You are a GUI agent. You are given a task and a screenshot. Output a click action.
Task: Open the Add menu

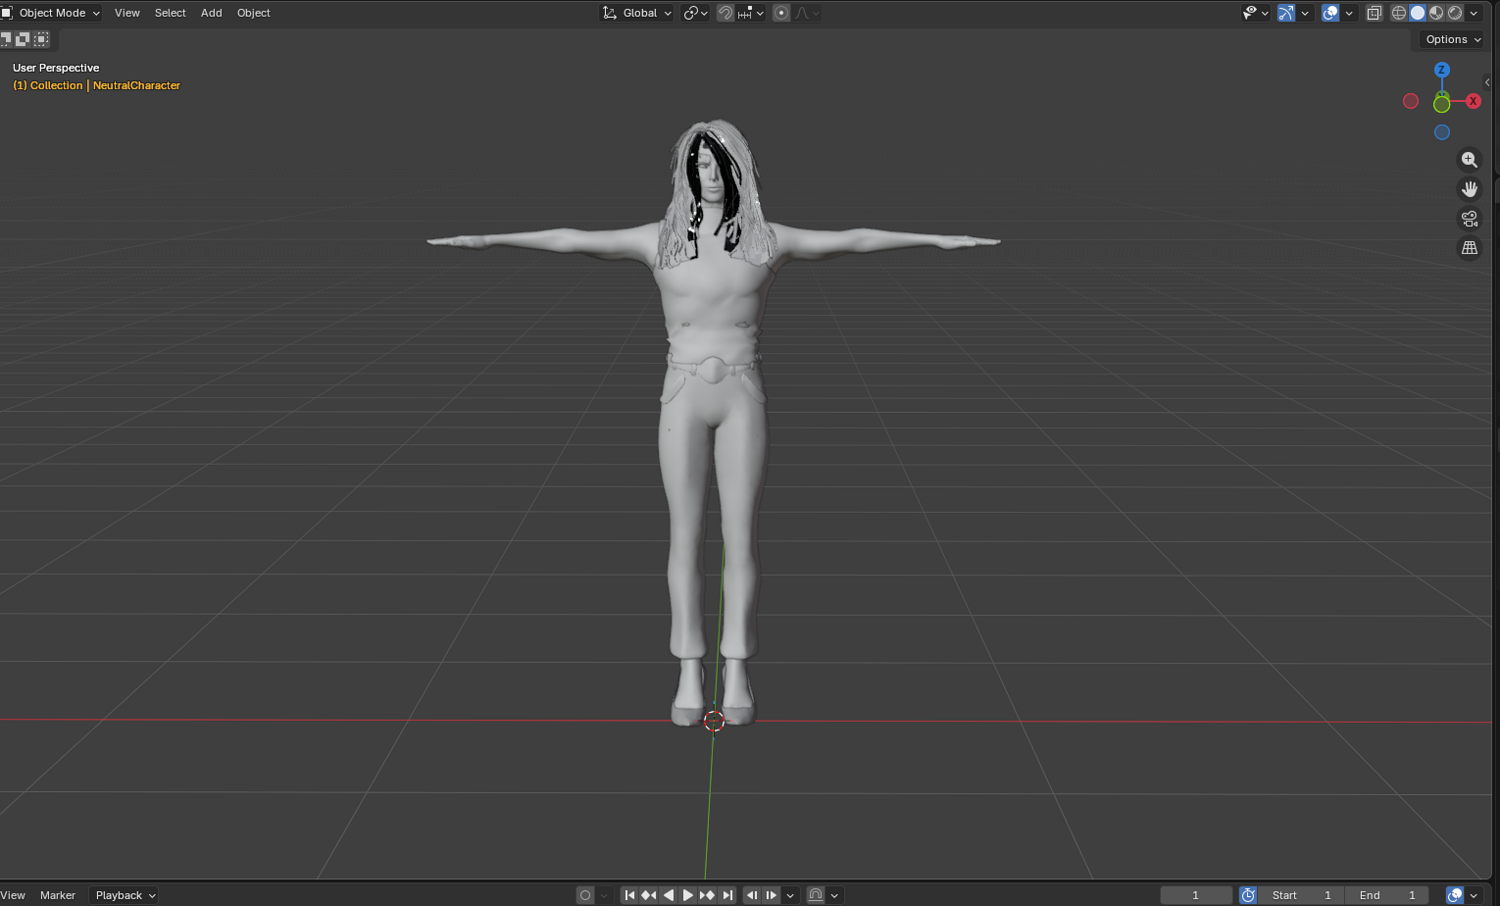(211, 13)
